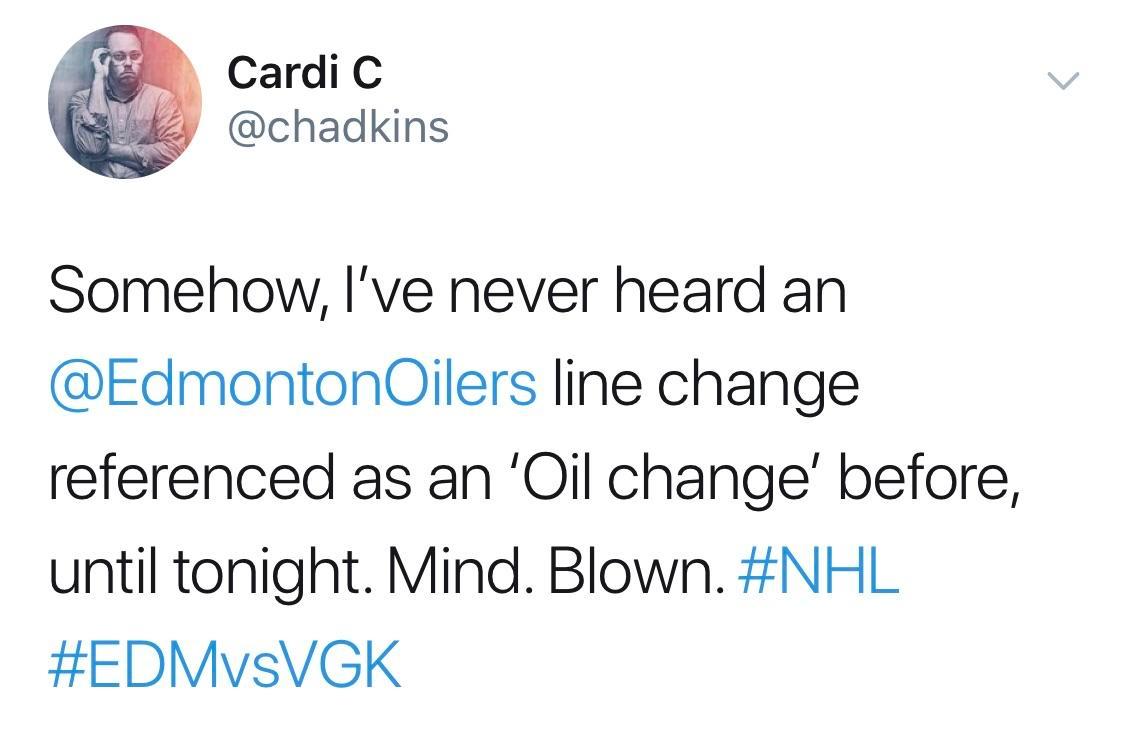Screen dimensions: 1125x743
Task: Click the circular profile avatar photo
Action: pos(124,102)
